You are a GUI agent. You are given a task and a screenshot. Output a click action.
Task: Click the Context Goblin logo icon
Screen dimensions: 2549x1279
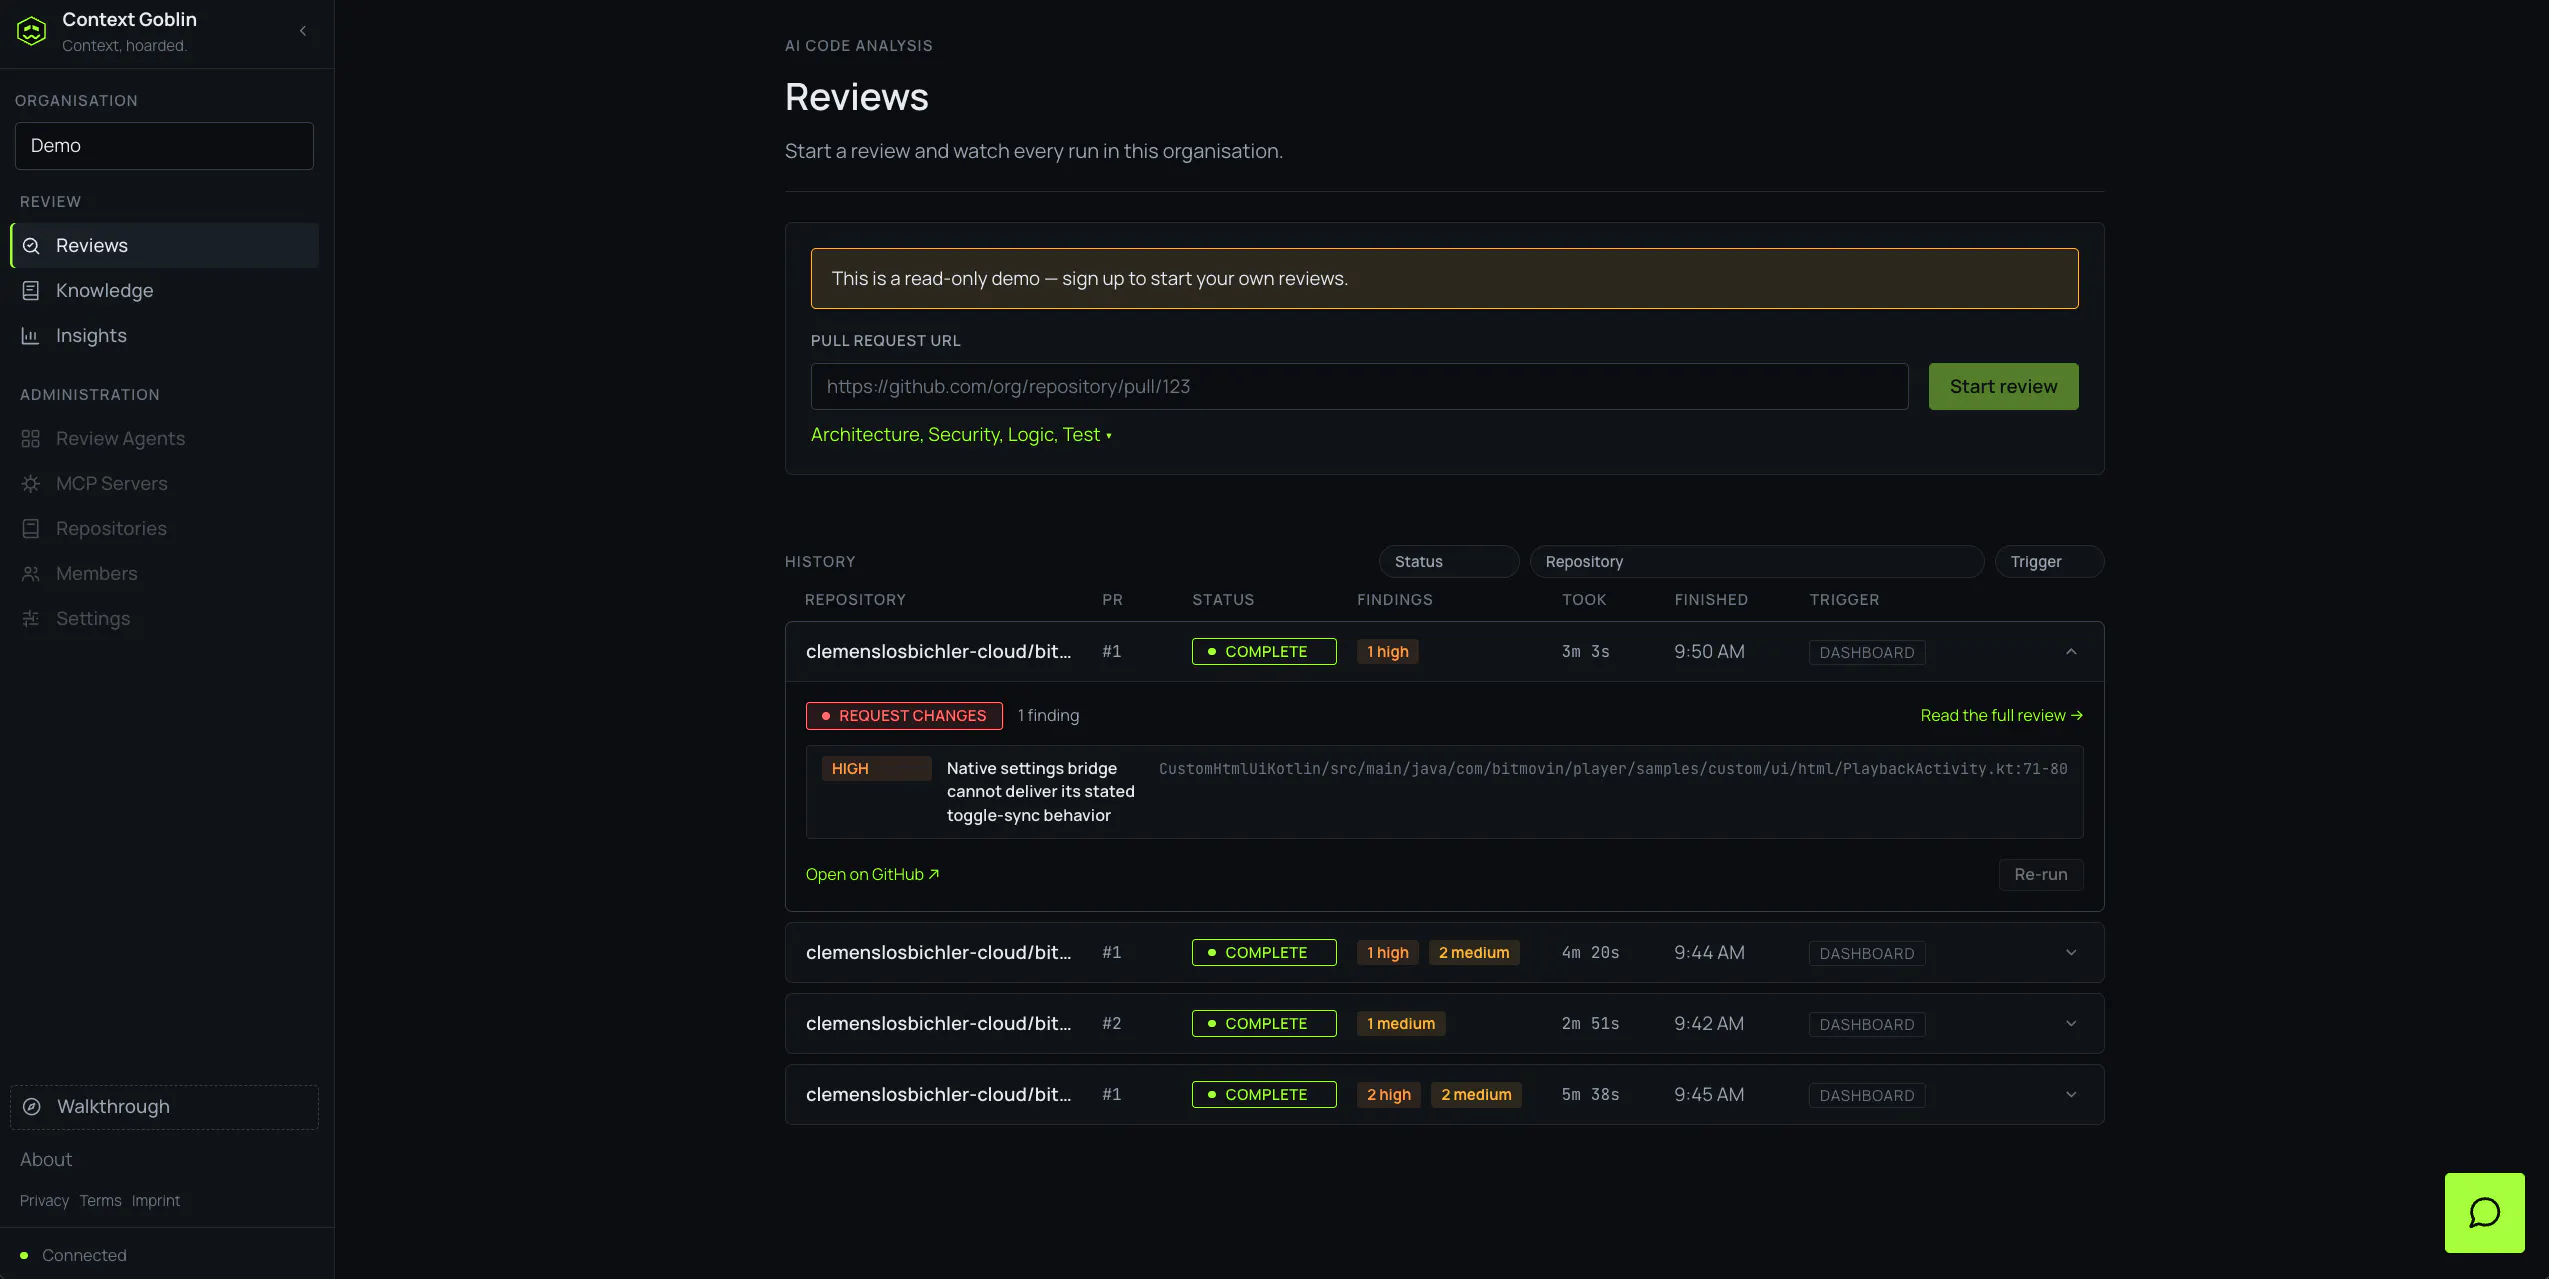click(32, 31)
